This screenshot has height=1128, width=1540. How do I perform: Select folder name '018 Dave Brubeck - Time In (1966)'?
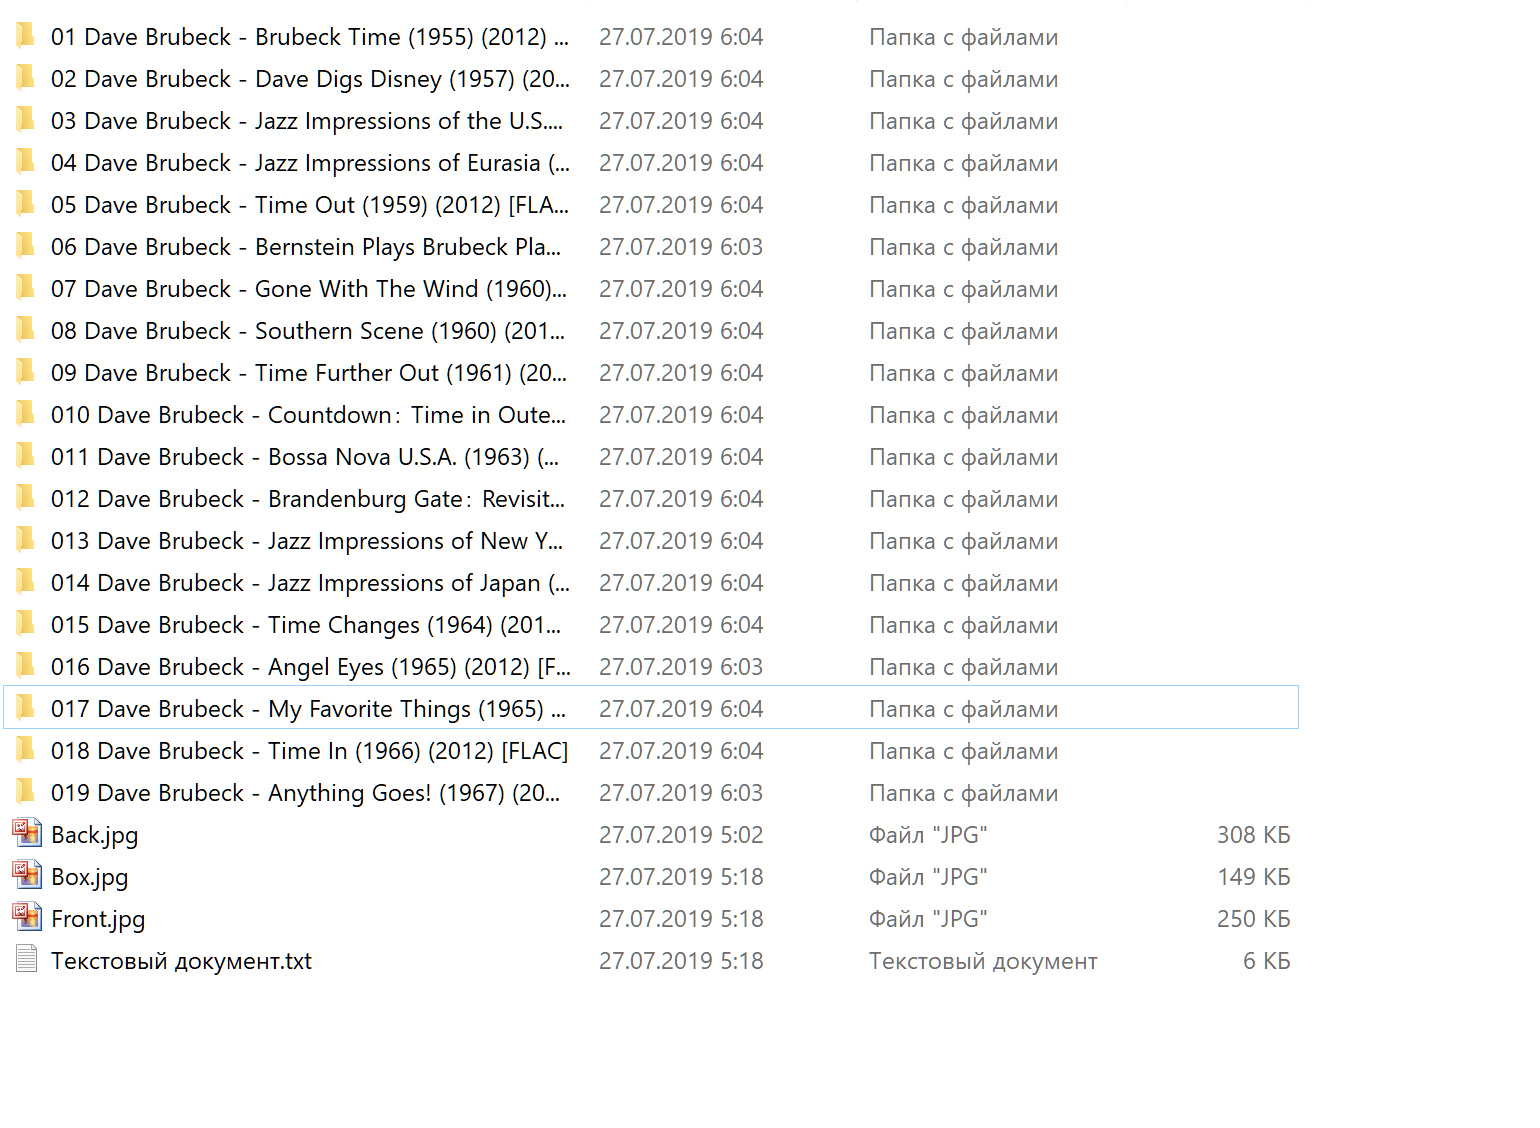tap(310, 751)
